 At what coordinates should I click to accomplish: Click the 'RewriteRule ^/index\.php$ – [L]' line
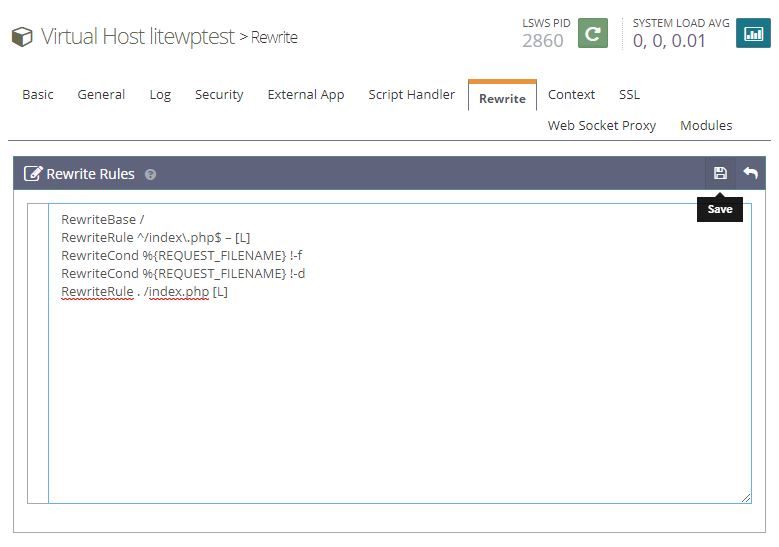point(156,237)
